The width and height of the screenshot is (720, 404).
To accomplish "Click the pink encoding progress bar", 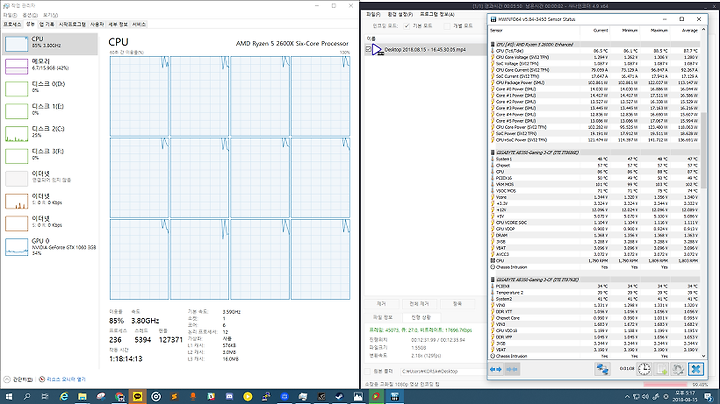I will pos(665,384).
